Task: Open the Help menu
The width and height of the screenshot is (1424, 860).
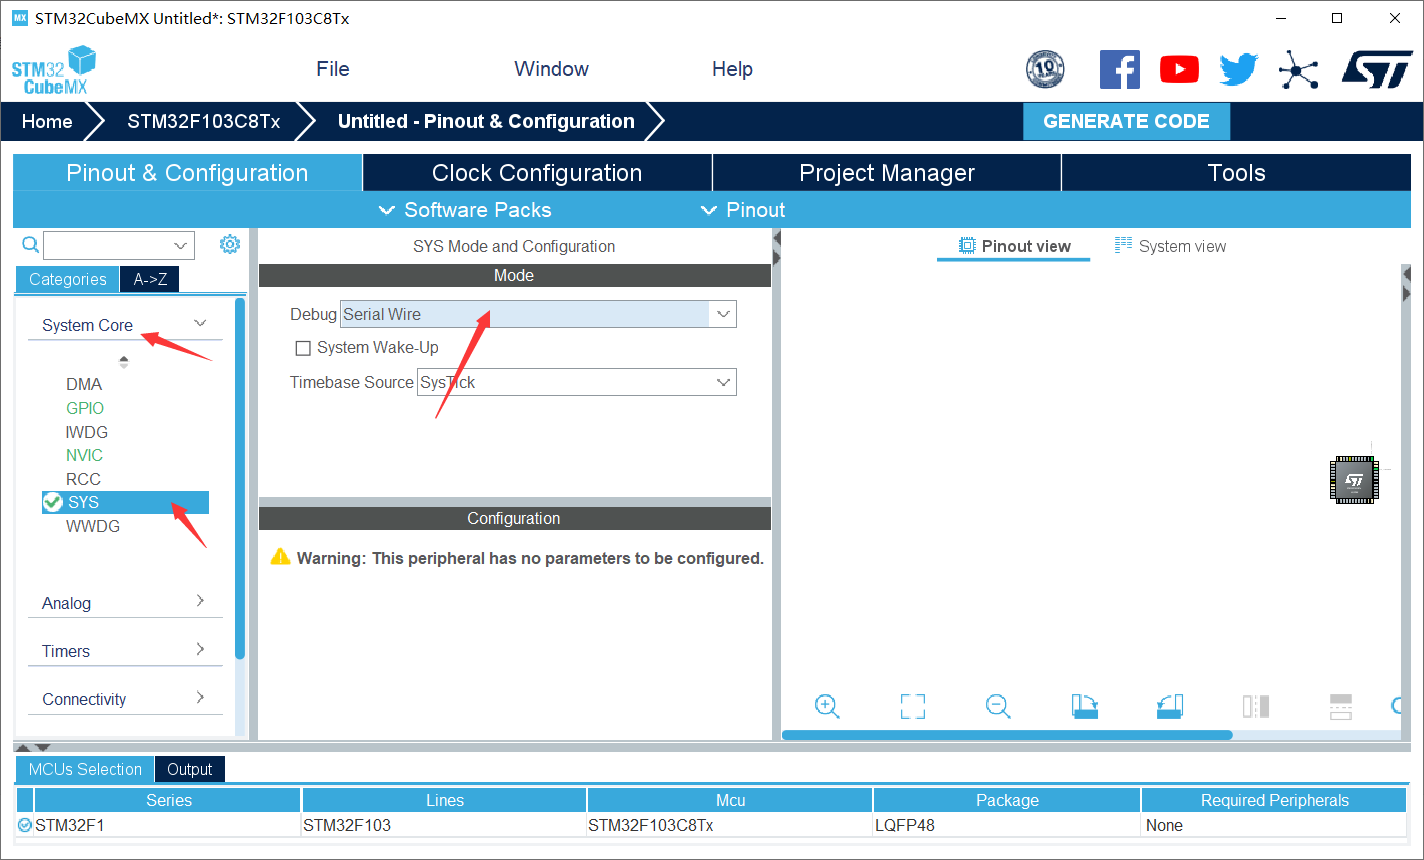Action: coord(732,69)
